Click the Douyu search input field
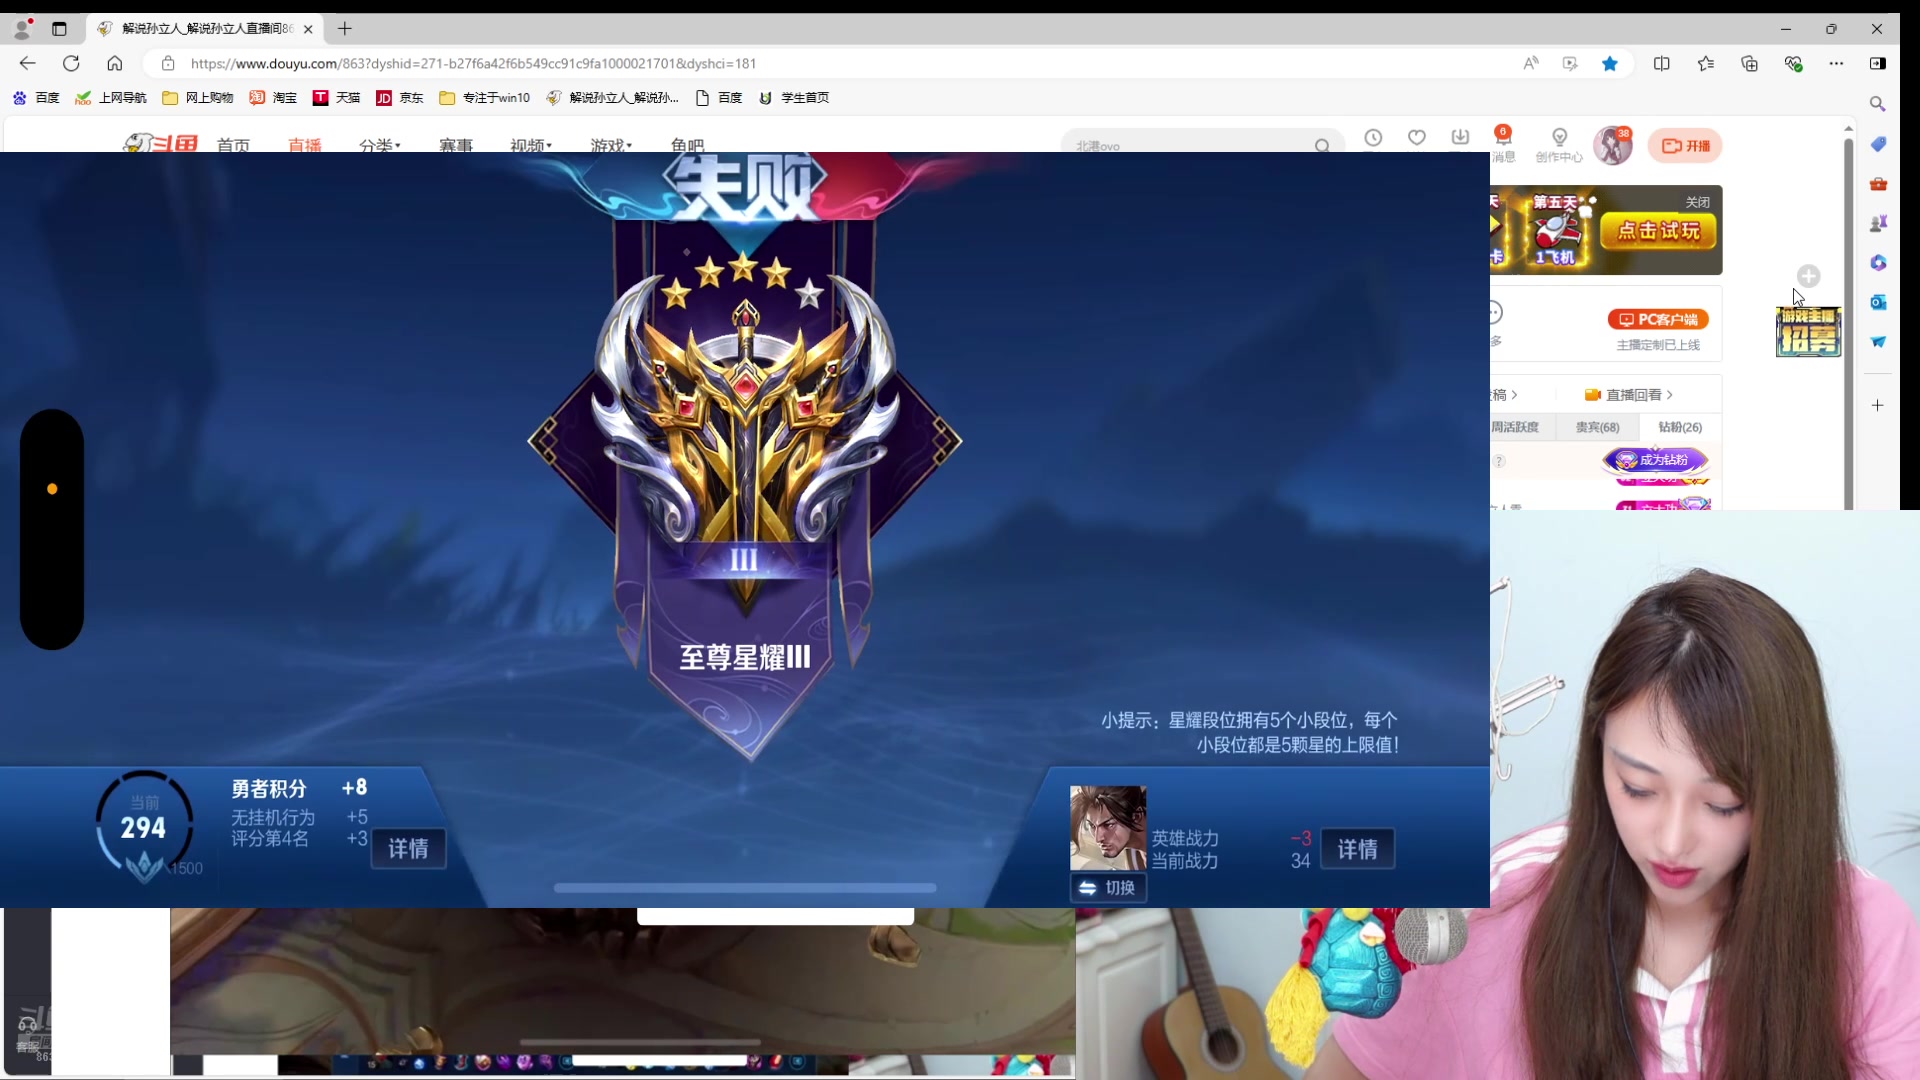Screen dimensions: 1920x1080 pyautogui.click(x=1190, y=146)
